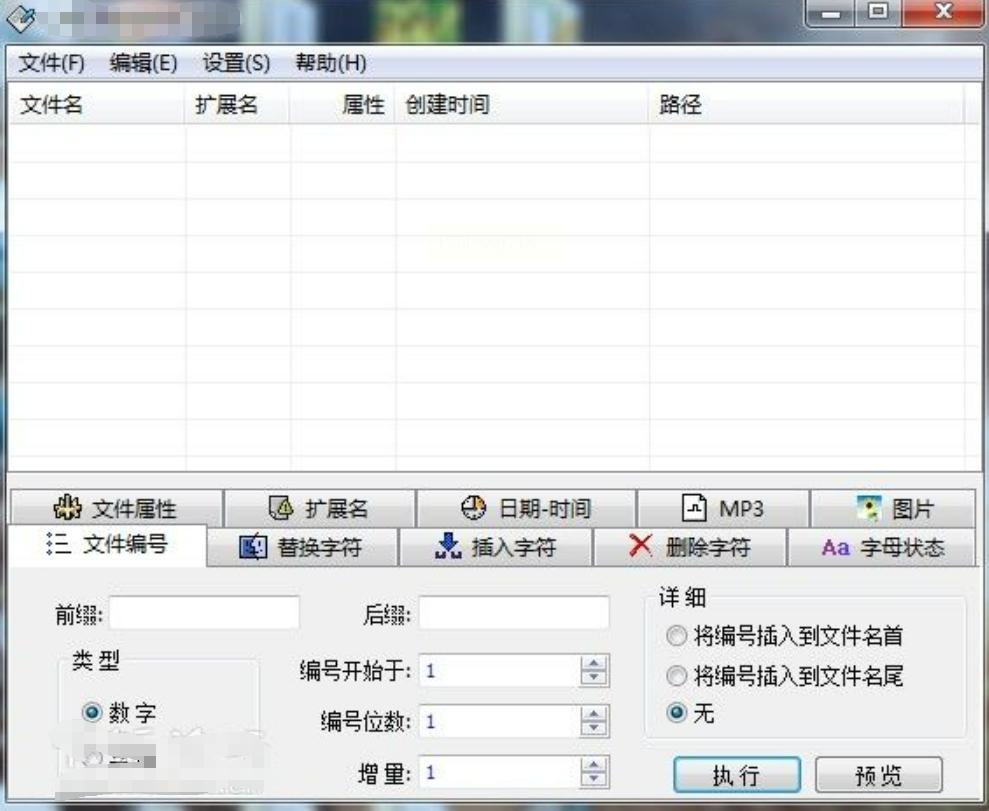The height and width of the screenshot is (811, 989).
Task: Select the 数字 radio button
Action: (92, 713)
